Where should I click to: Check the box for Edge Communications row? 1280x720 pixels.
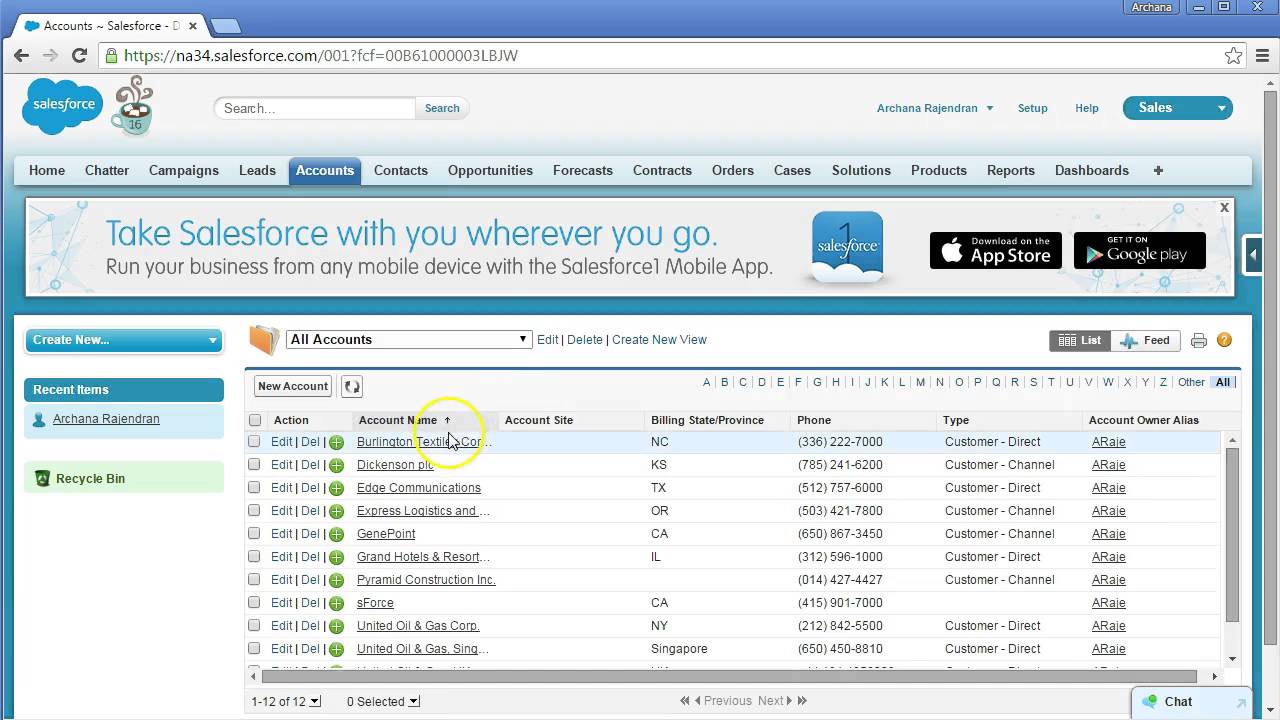pos(254,488)
